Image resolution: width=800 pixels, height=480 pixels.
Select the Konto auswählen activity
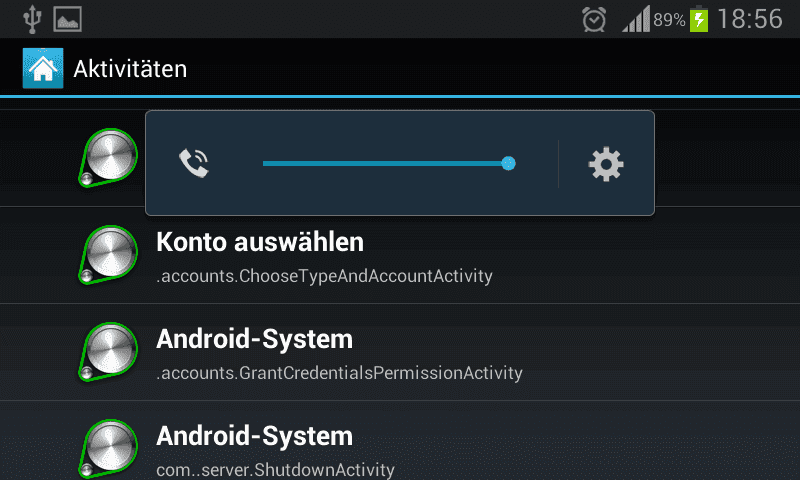click(400, 255)
